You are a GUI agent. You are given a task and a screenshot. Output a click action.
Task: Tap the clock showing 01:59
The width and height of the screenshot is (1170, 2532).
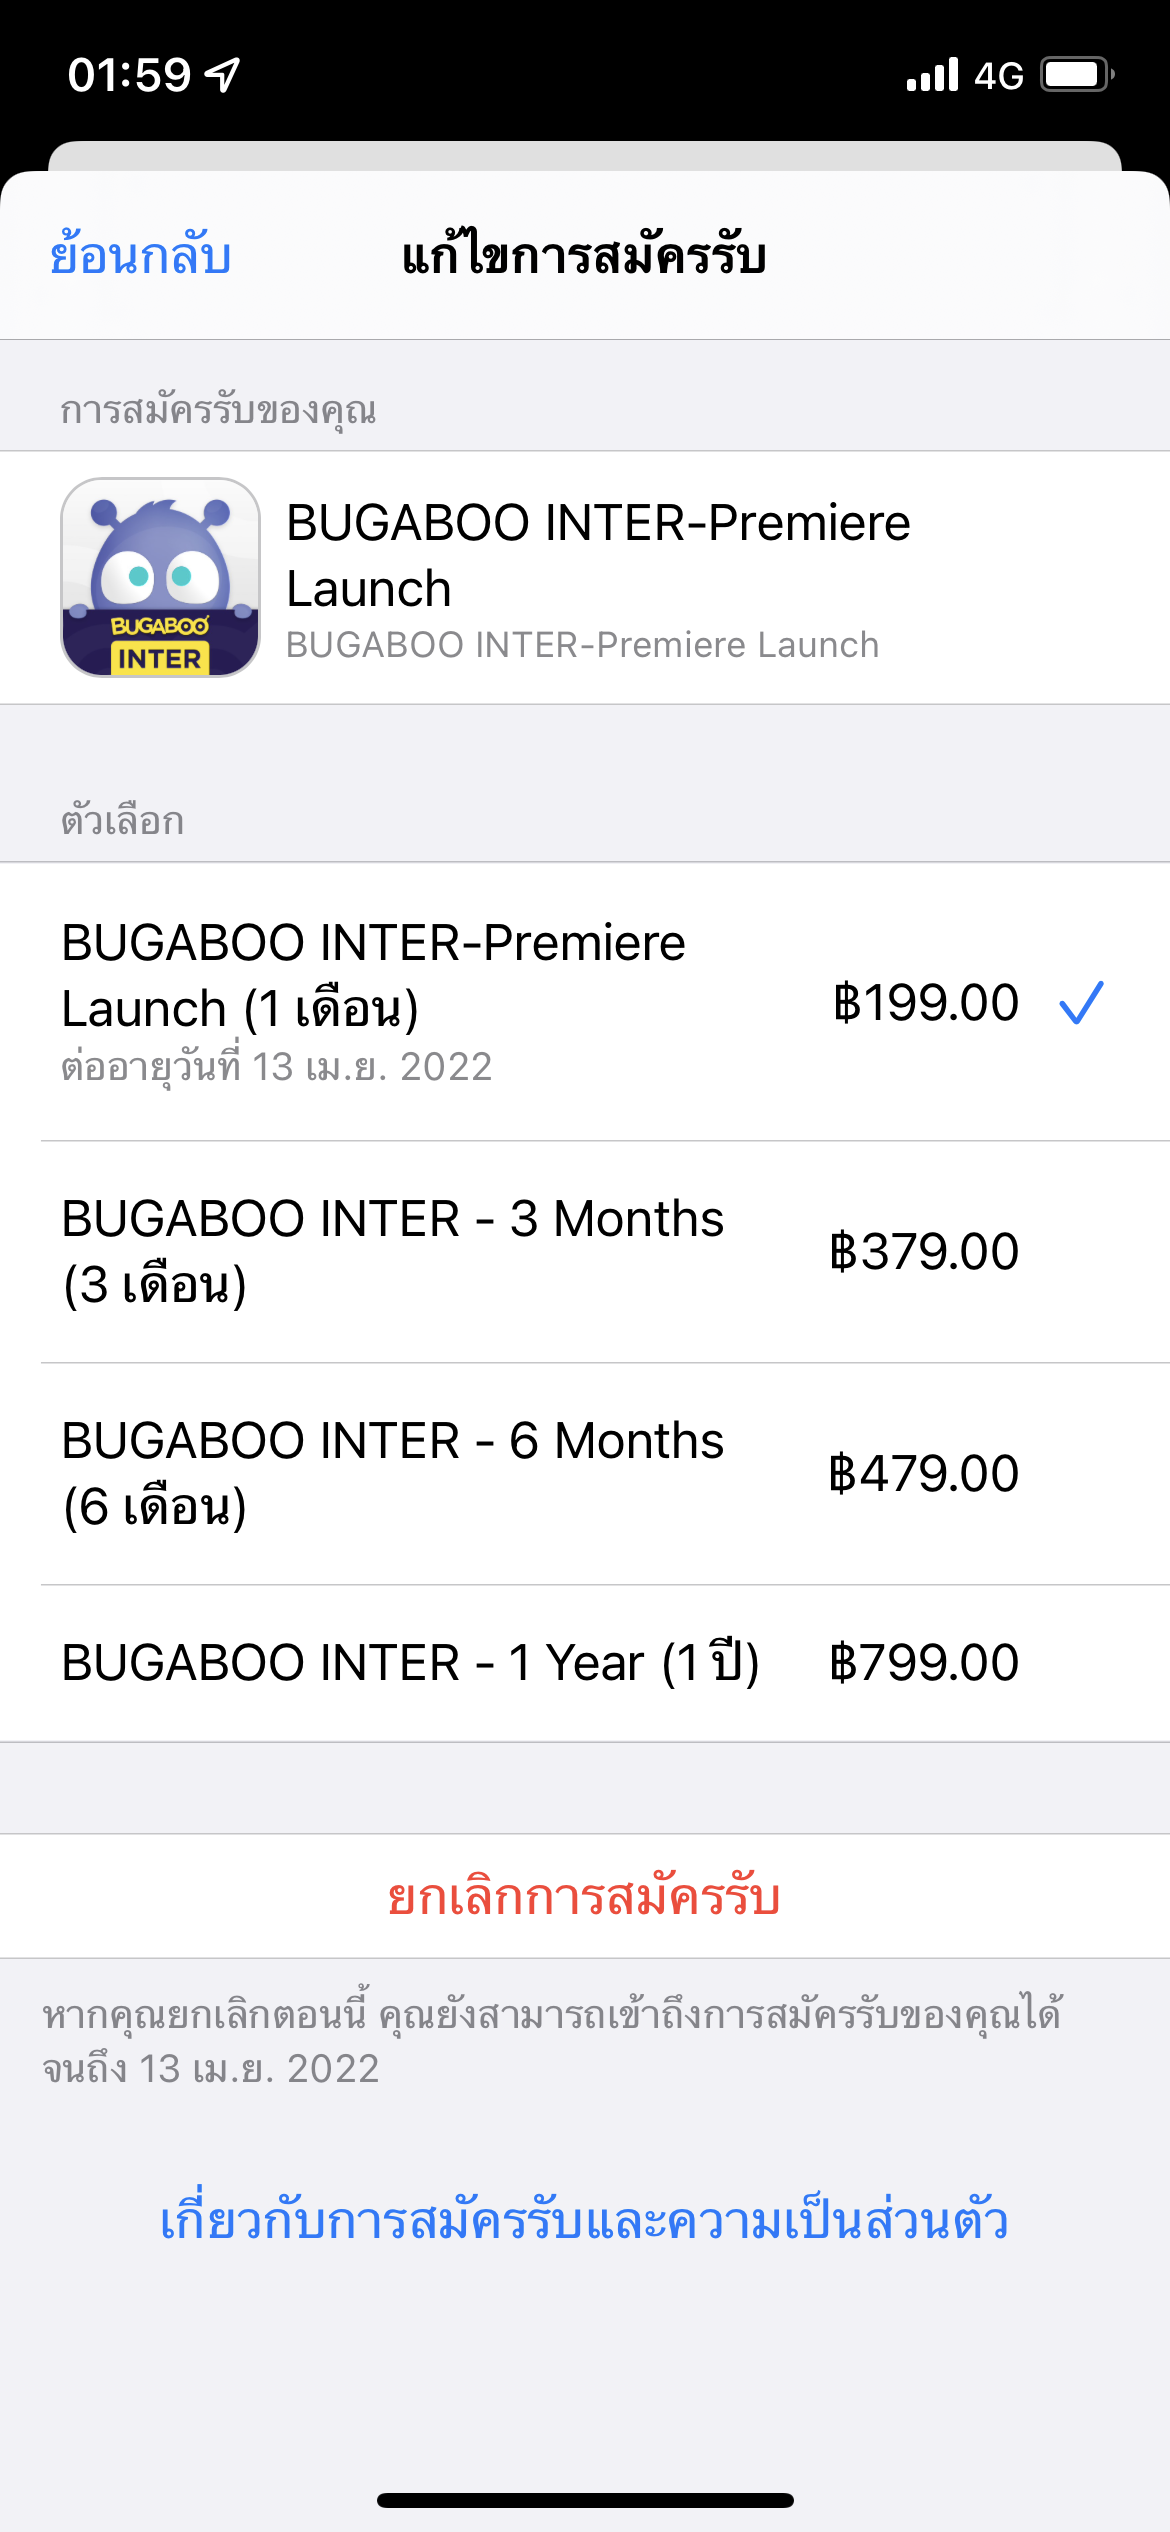(129, 75)
